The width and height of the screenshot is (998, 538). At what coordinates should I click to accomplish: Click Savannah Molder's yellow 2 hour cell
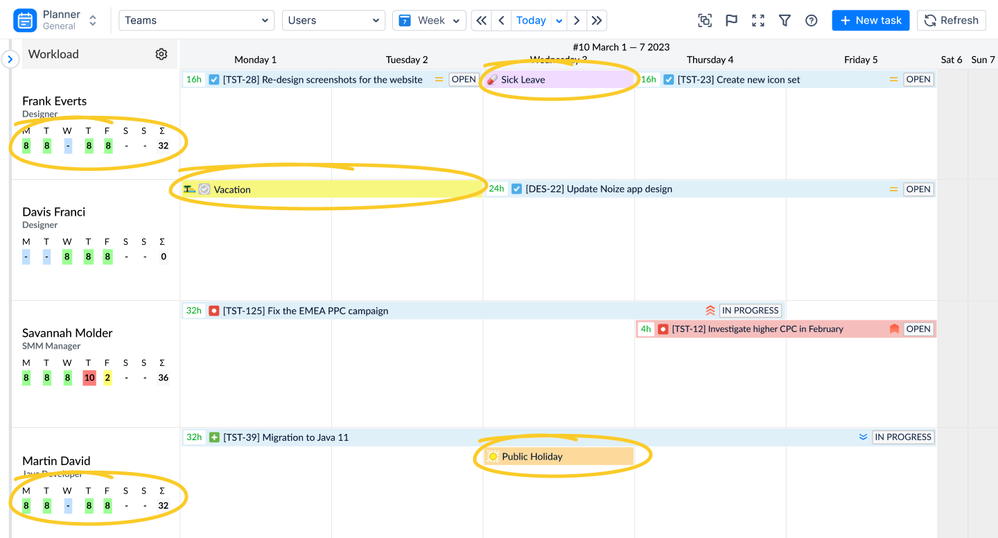click(108, 378)
